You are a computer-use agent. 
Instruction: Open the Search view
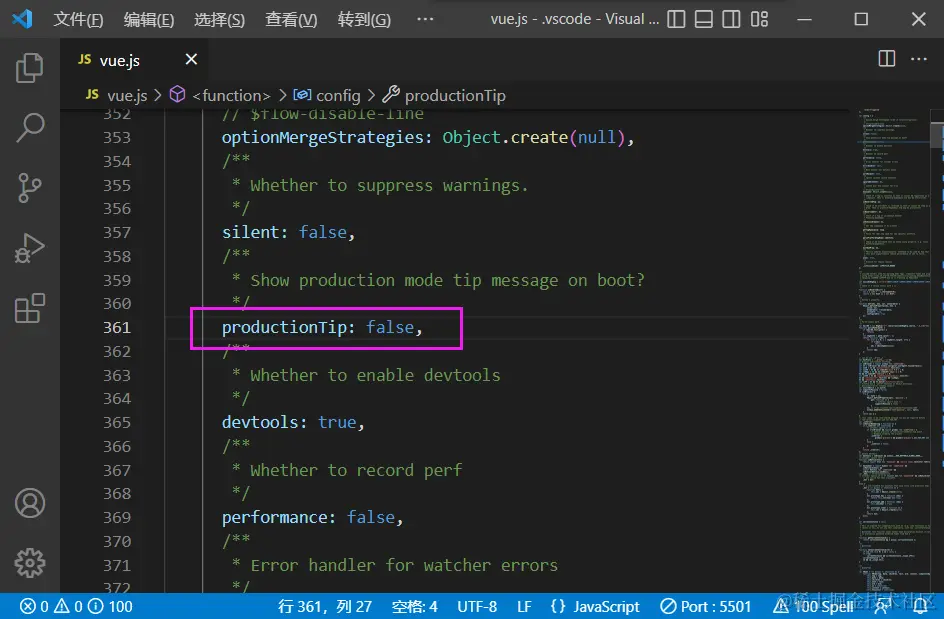coord(30,128)
